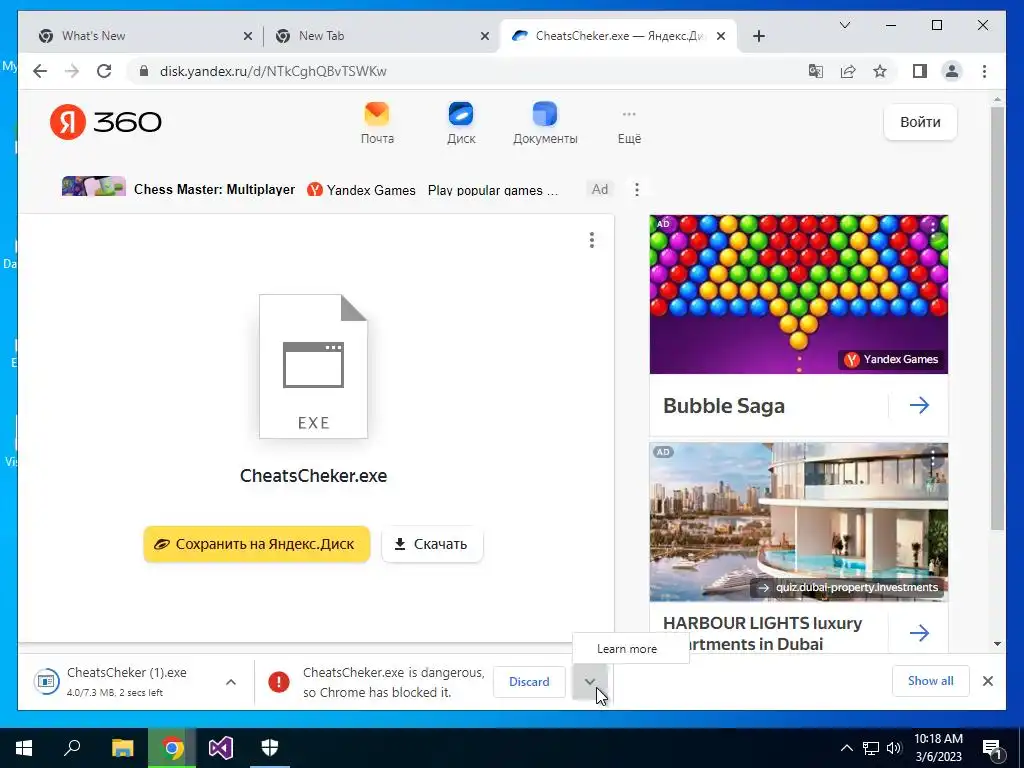Image resolution: width=1024 pixels, height=768 pixels.
Task: Open the Harbour Lights Dubai ad image
Action: coord(799,522)
